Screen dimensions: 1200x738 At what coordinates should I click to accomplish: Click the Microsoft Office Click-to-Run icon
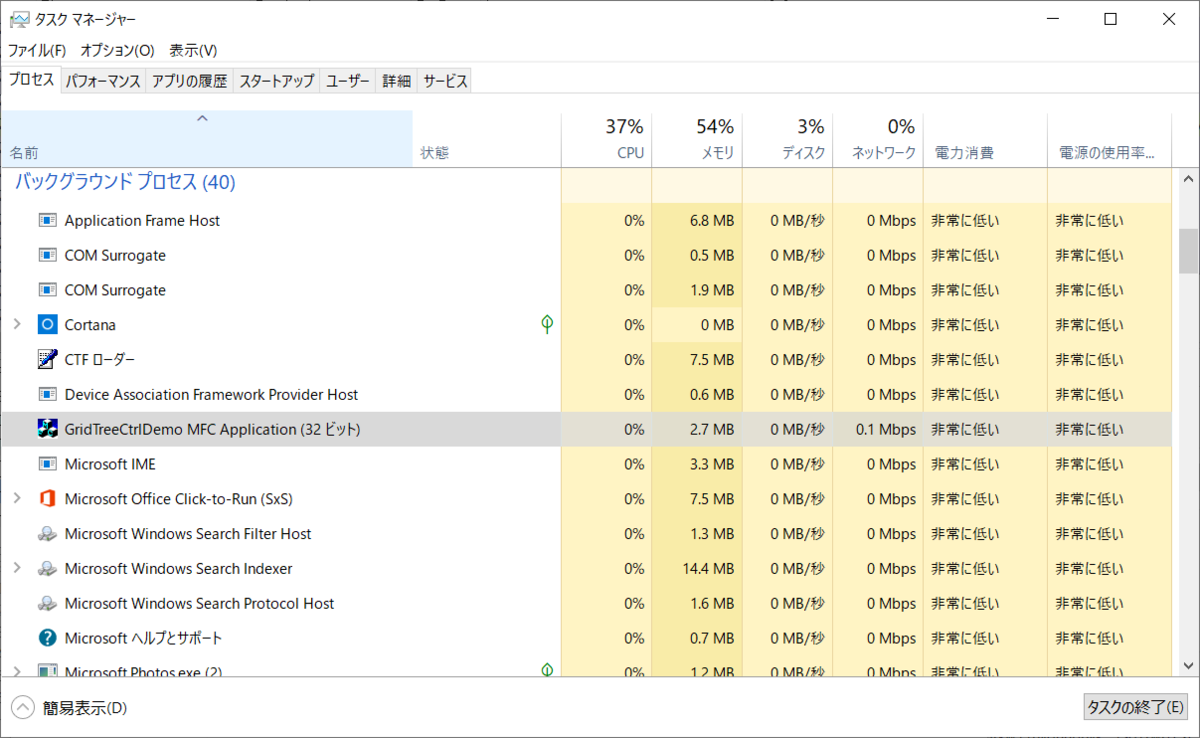coord(47,498)
